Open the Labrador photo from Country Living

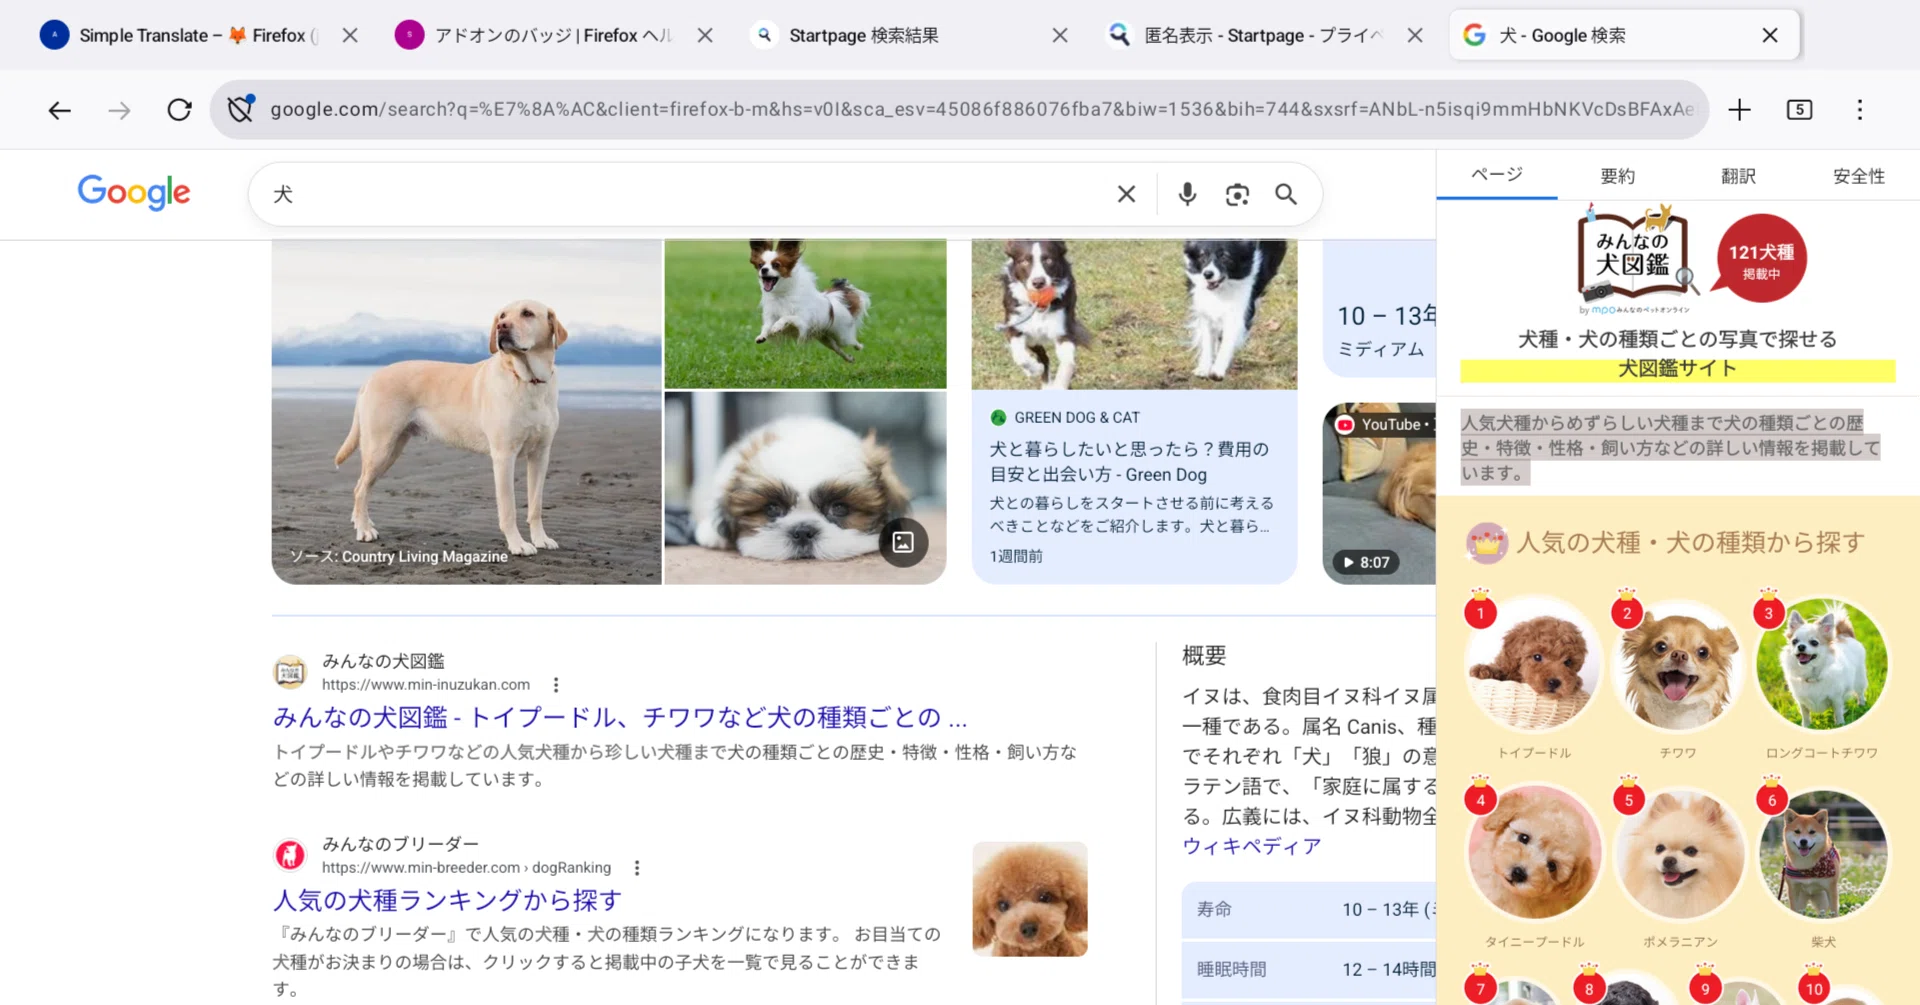[x=466, y=411]
